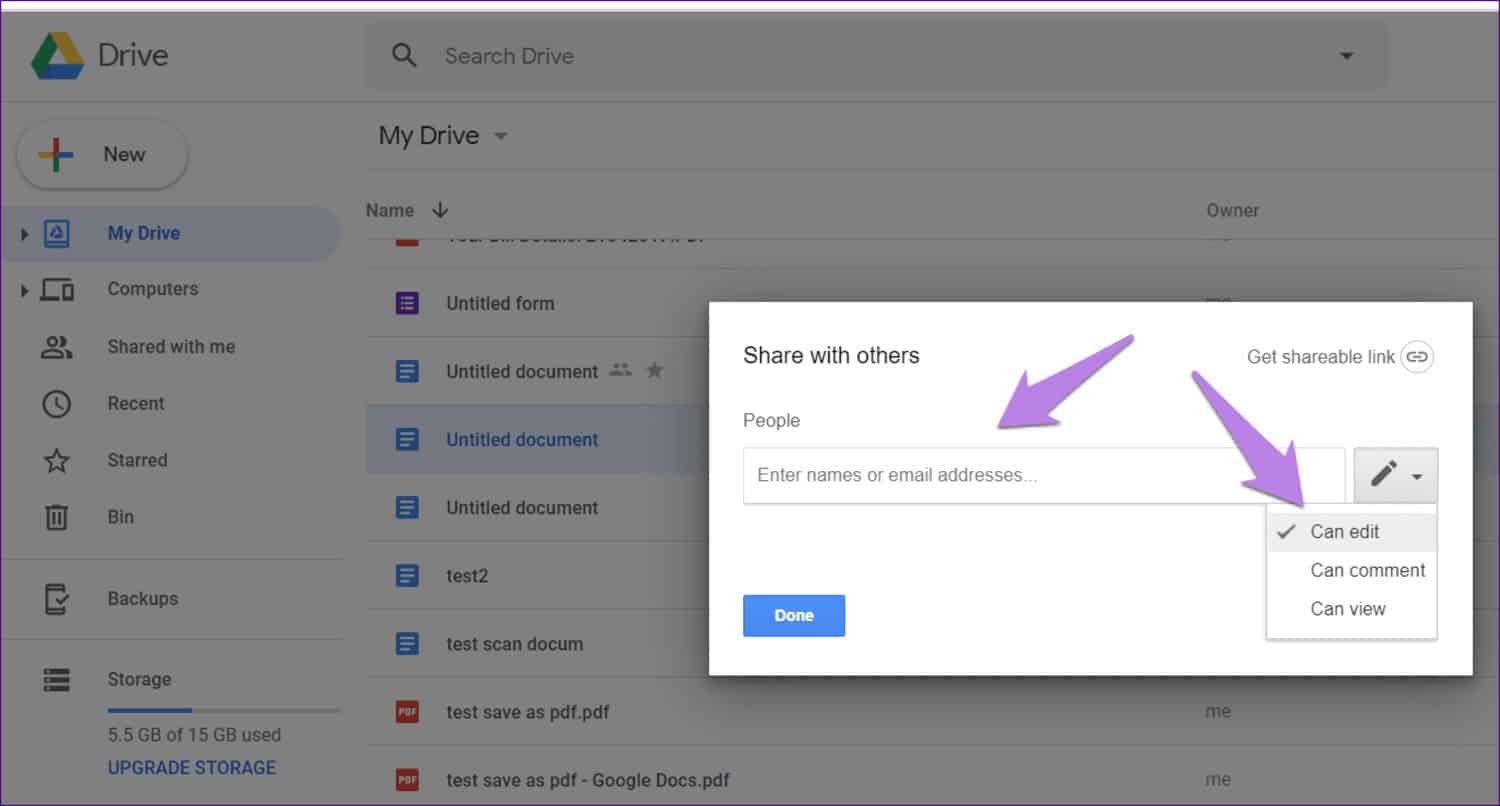Open the Starred section
This screenshot has height=806, width=1500.
137,460
